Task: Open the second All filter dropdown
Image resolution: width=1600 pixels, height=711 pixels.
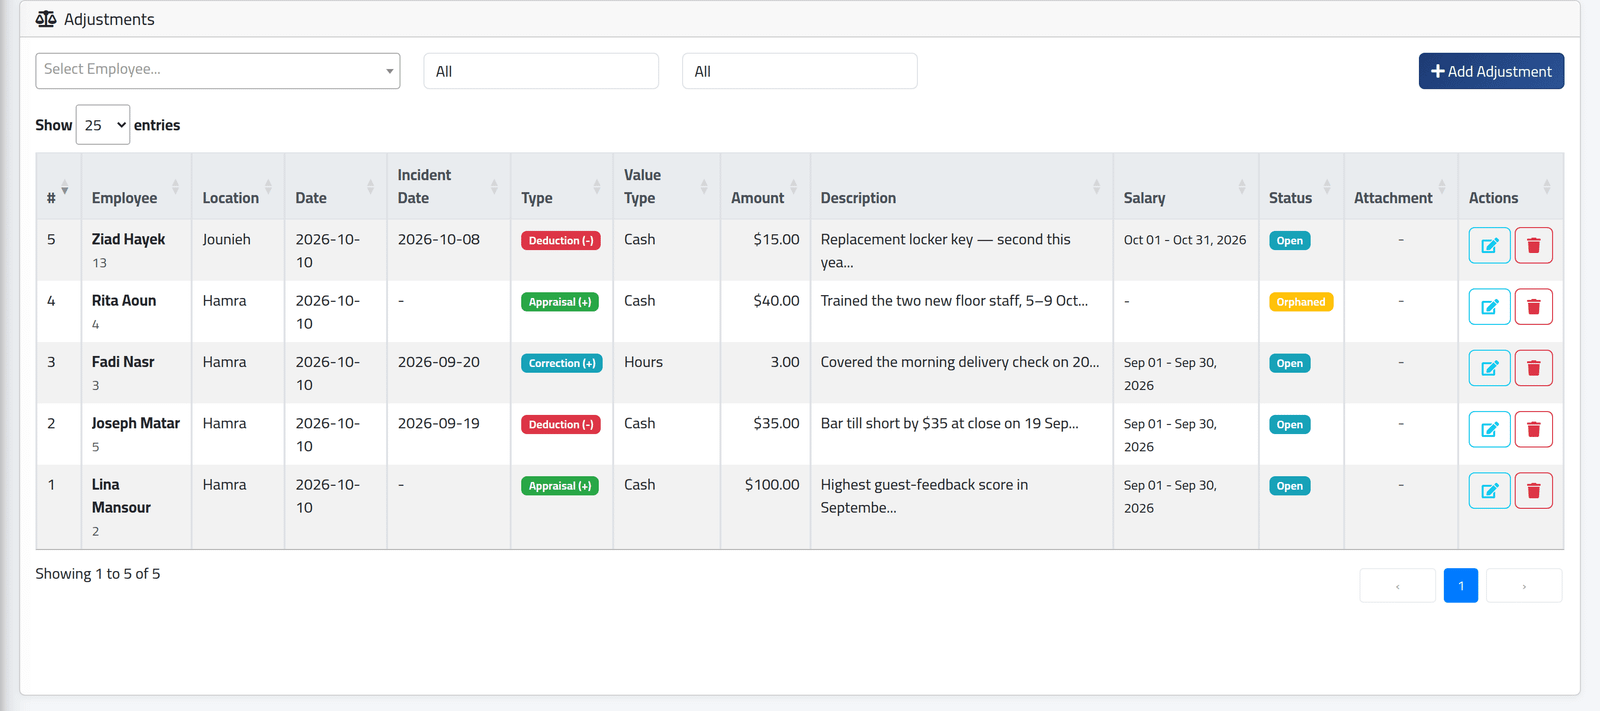Action: pos(799,71)
